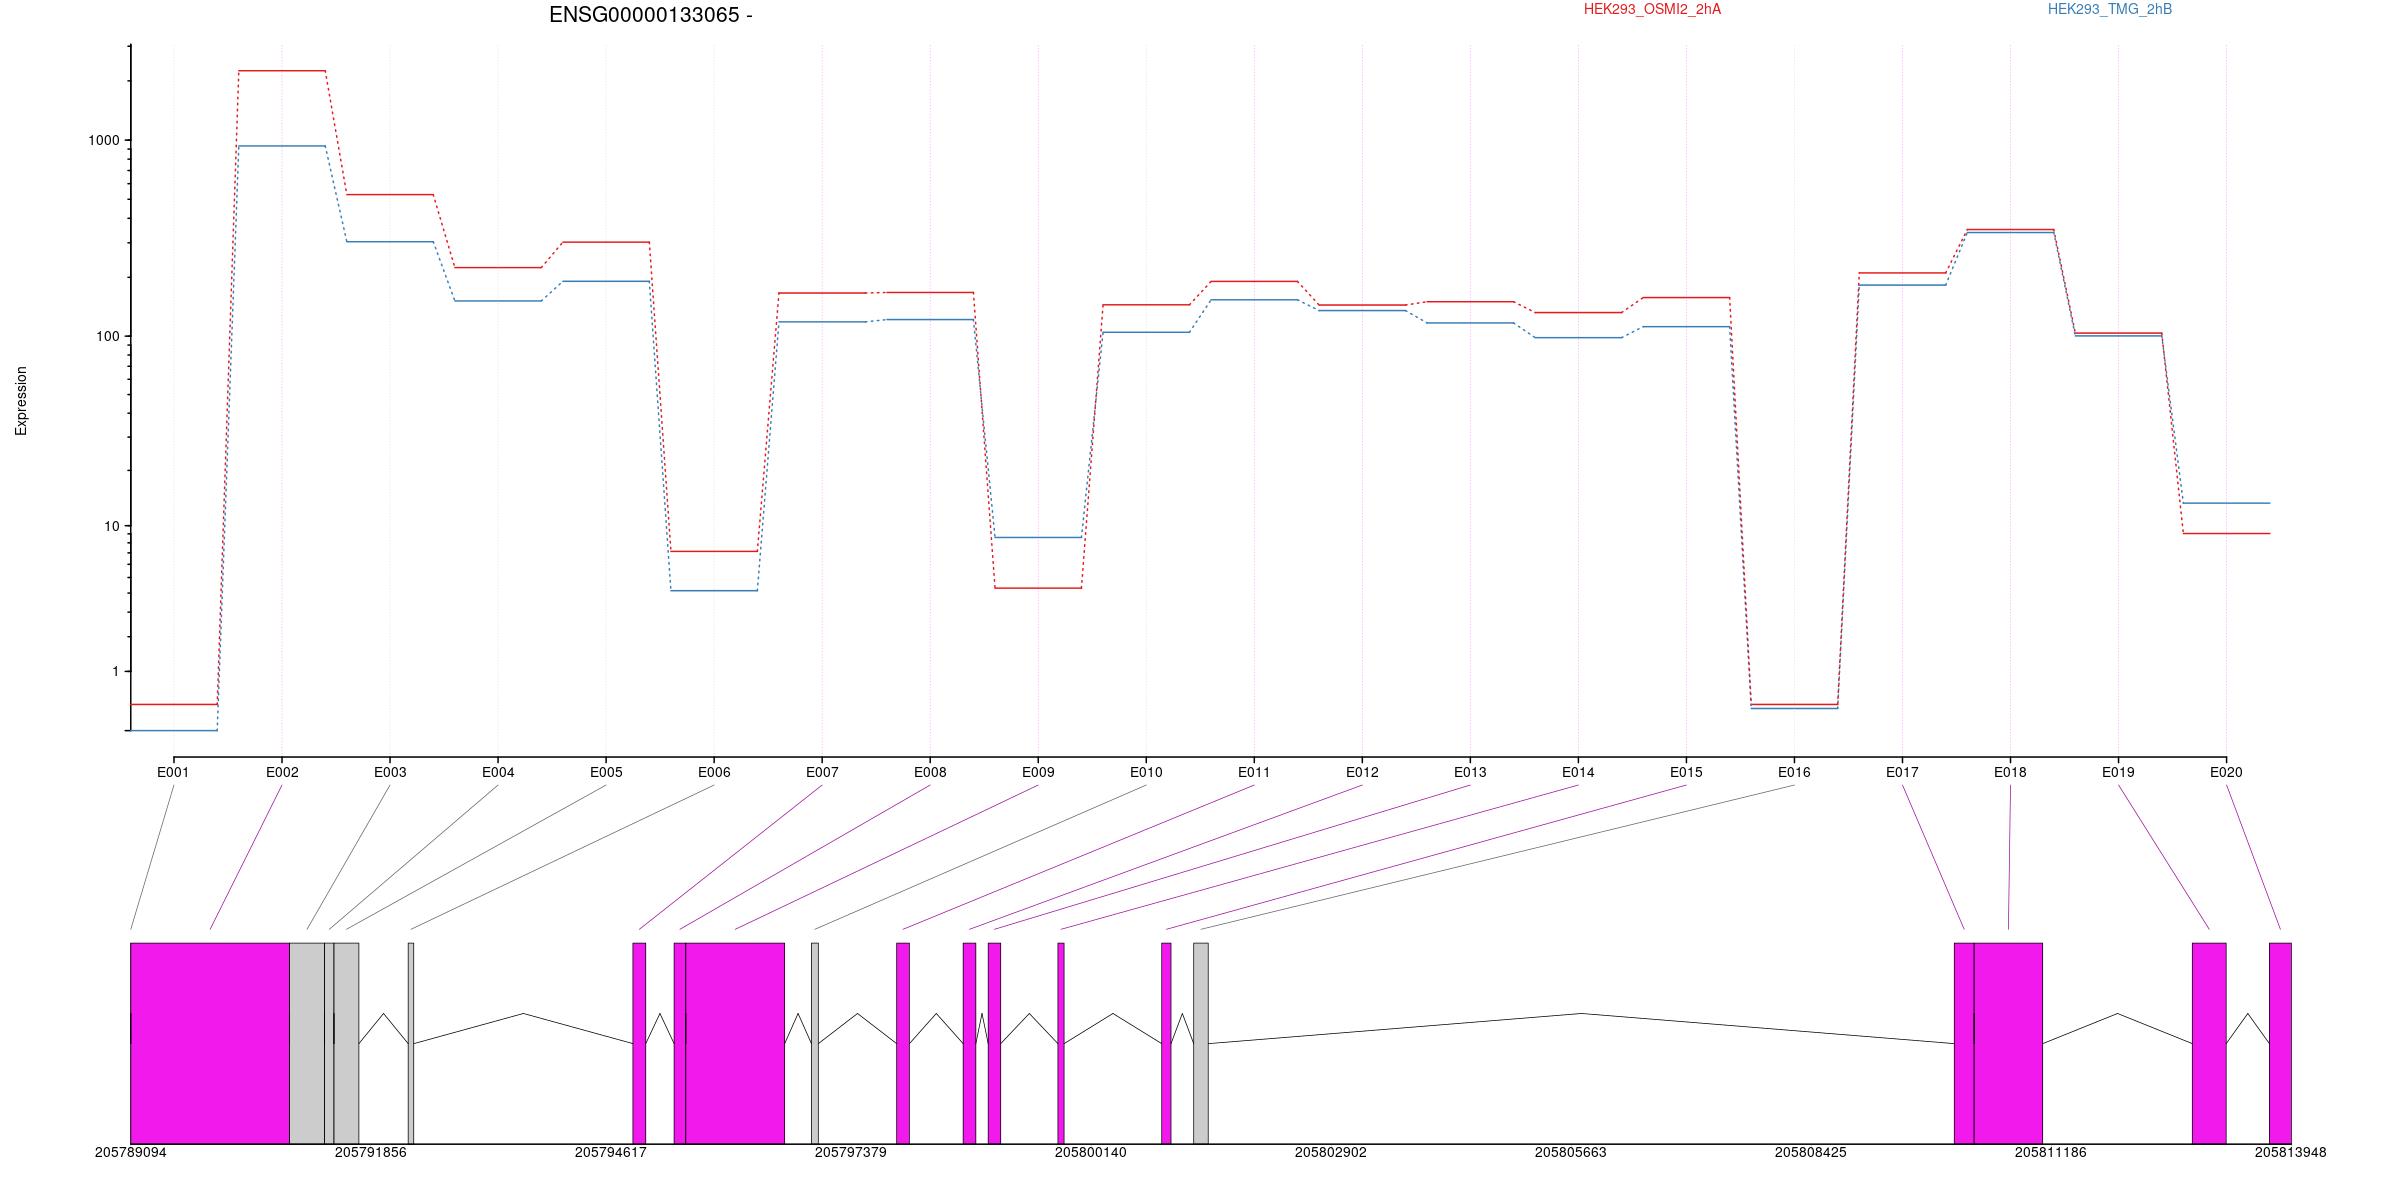Click the red expression line segment above E002
This screenshot has width=2400, height=1200.
pyautogui.click(x=282, y=71)
